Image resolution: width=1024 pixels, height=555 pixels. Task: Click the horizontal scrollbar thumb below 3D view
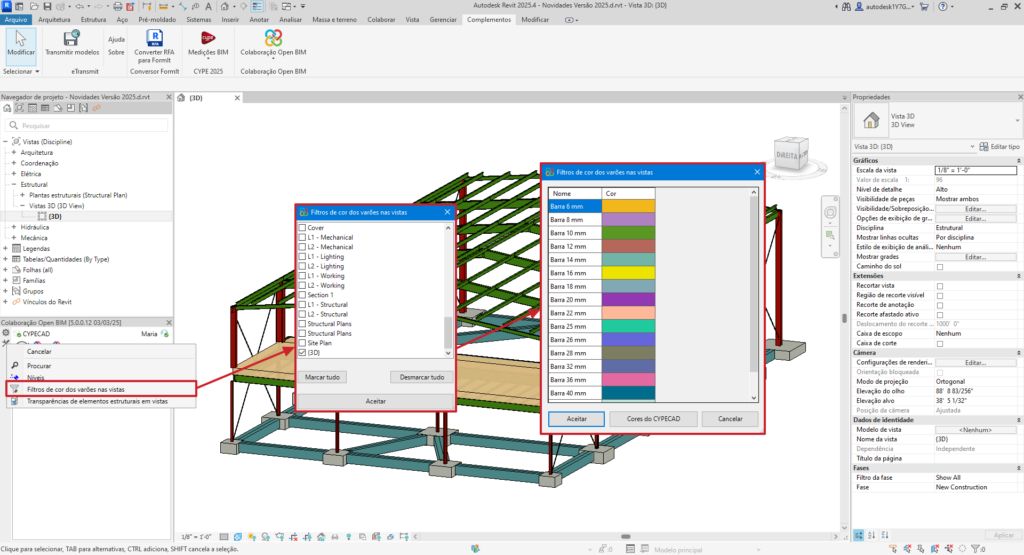(x=626, y=537)
